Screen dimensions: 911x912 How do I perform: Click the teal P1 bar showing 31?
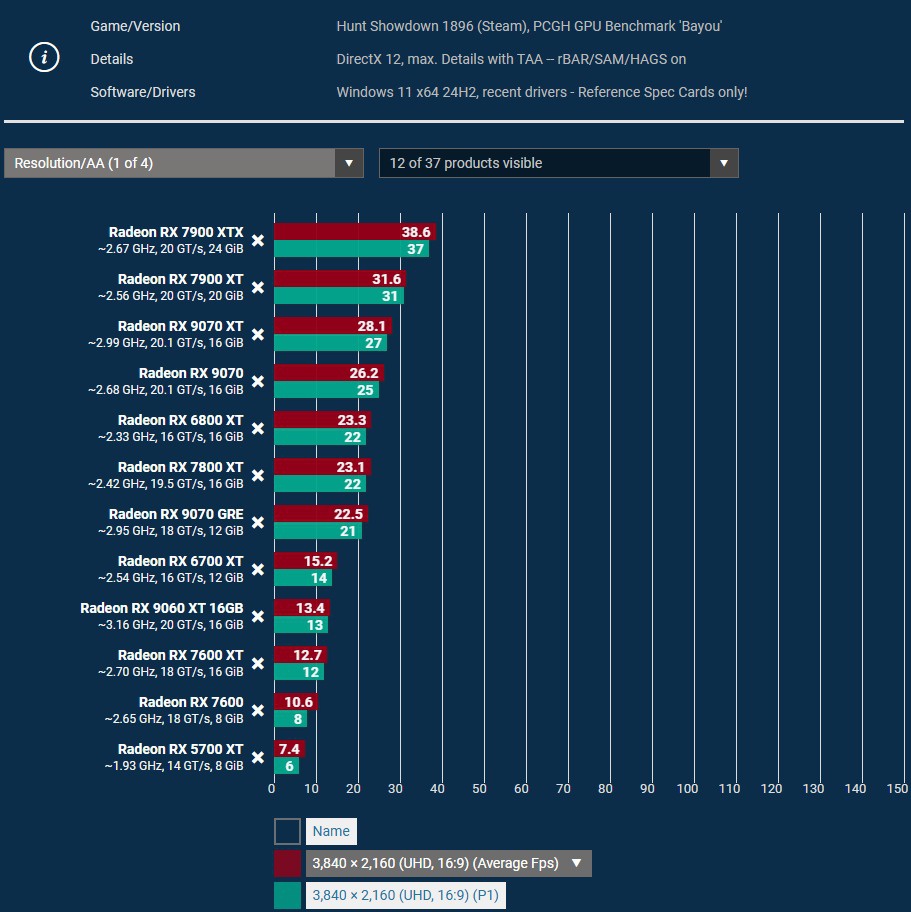coord(339,296)
